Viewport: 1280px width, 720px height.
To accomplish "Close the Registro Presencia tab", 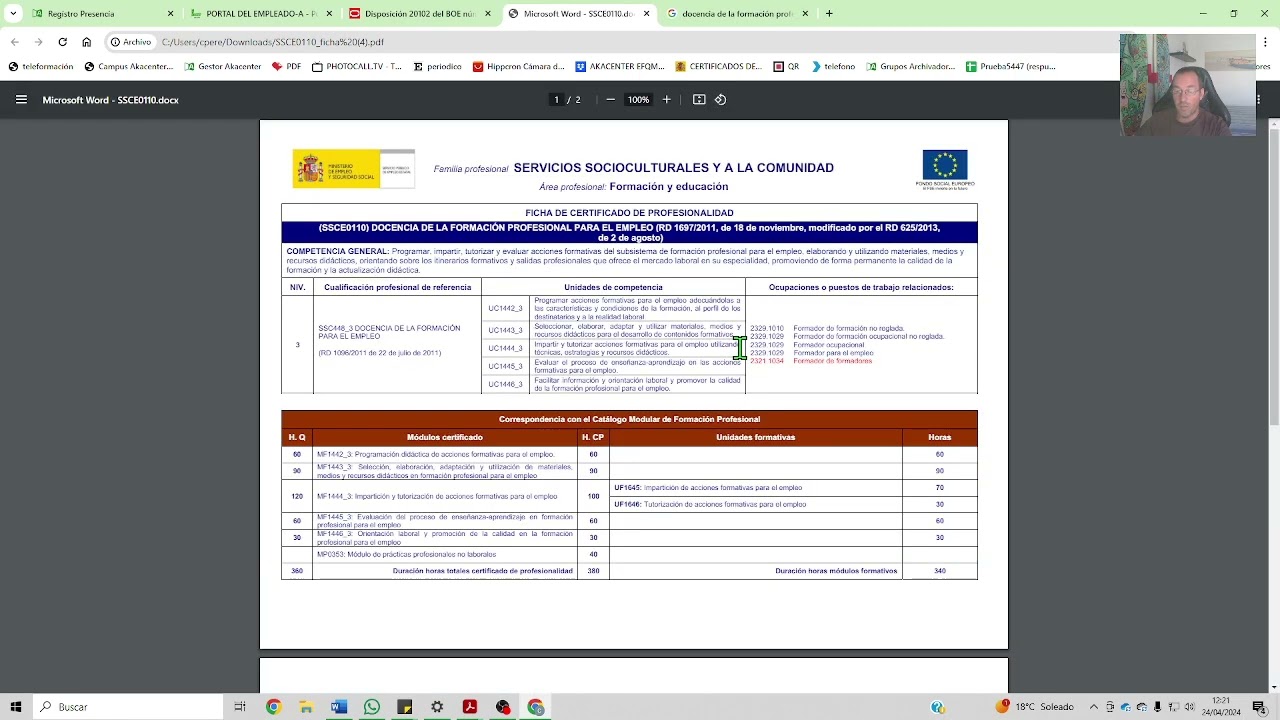I will (x=170, y=14).
